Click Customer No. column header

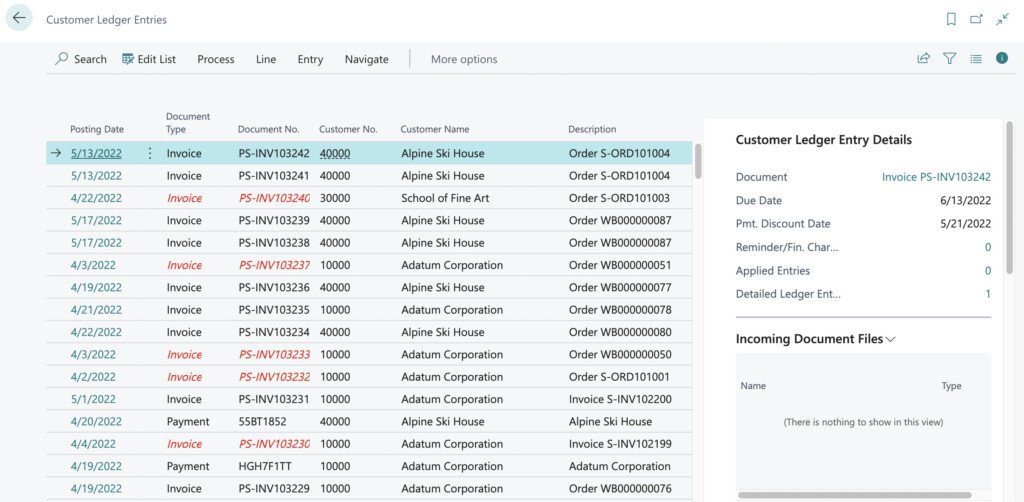[348, 129]
